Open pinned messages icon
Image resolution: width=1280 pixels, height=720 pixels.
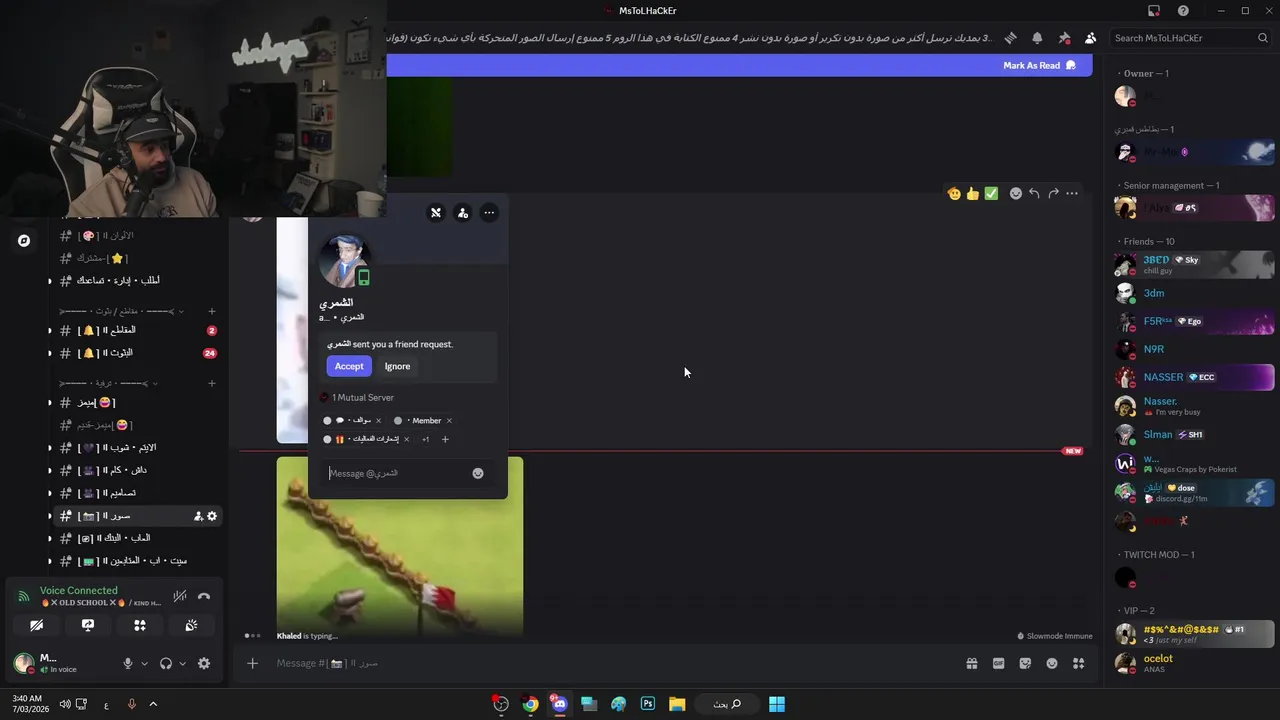[x=1064, y=38]
